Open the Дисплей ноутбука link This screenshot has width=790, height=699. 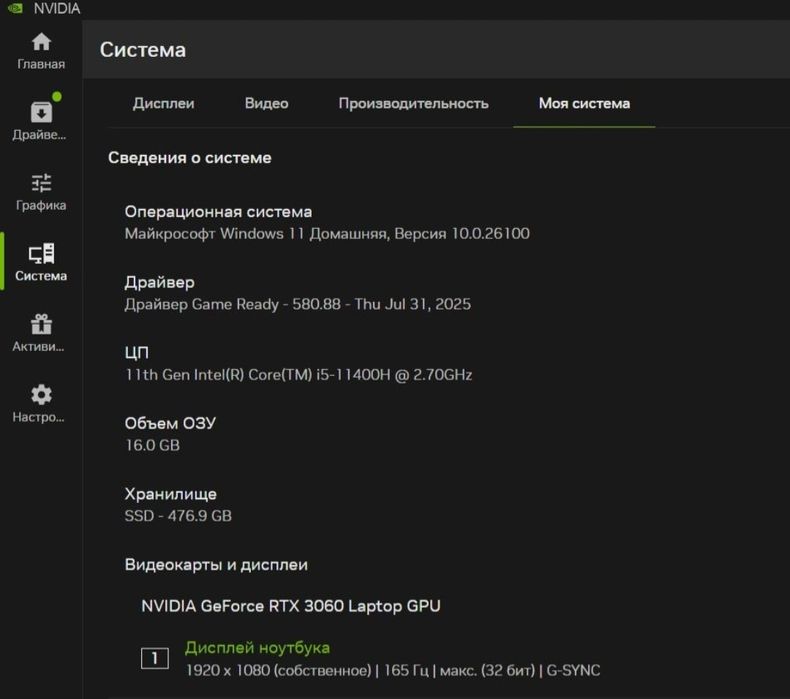[257, 648]
